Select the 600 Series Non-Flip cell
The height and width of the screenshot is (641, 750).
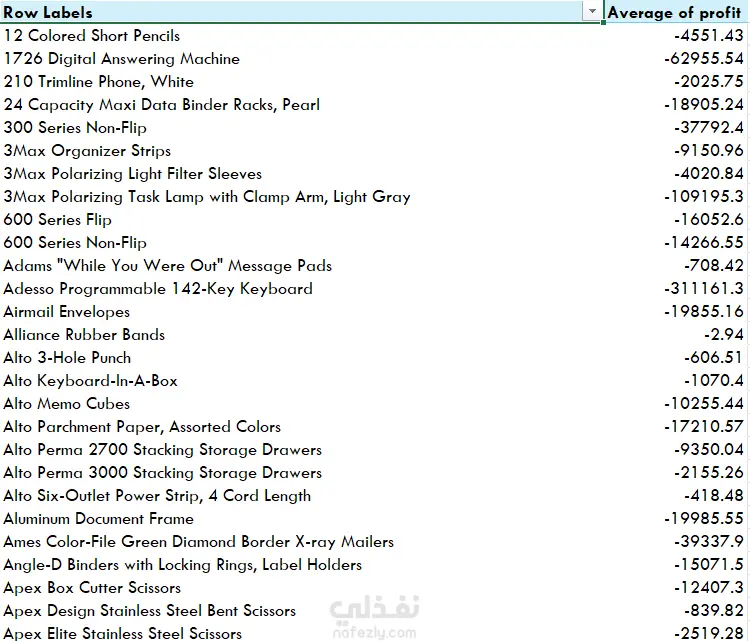75,243
